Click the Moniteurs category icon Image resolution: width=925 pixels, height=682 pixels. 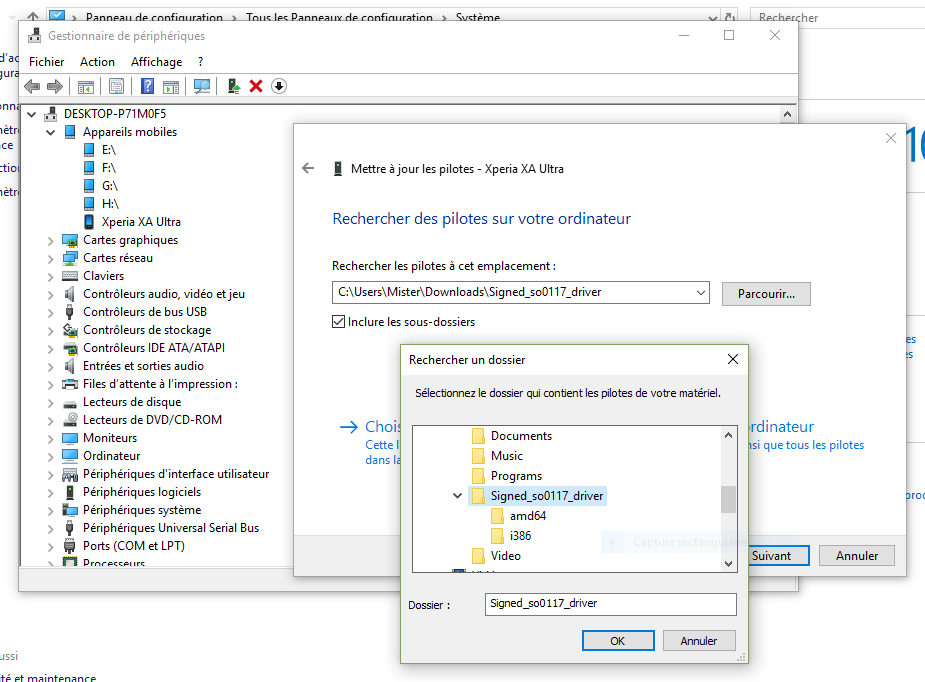(70, 438)
